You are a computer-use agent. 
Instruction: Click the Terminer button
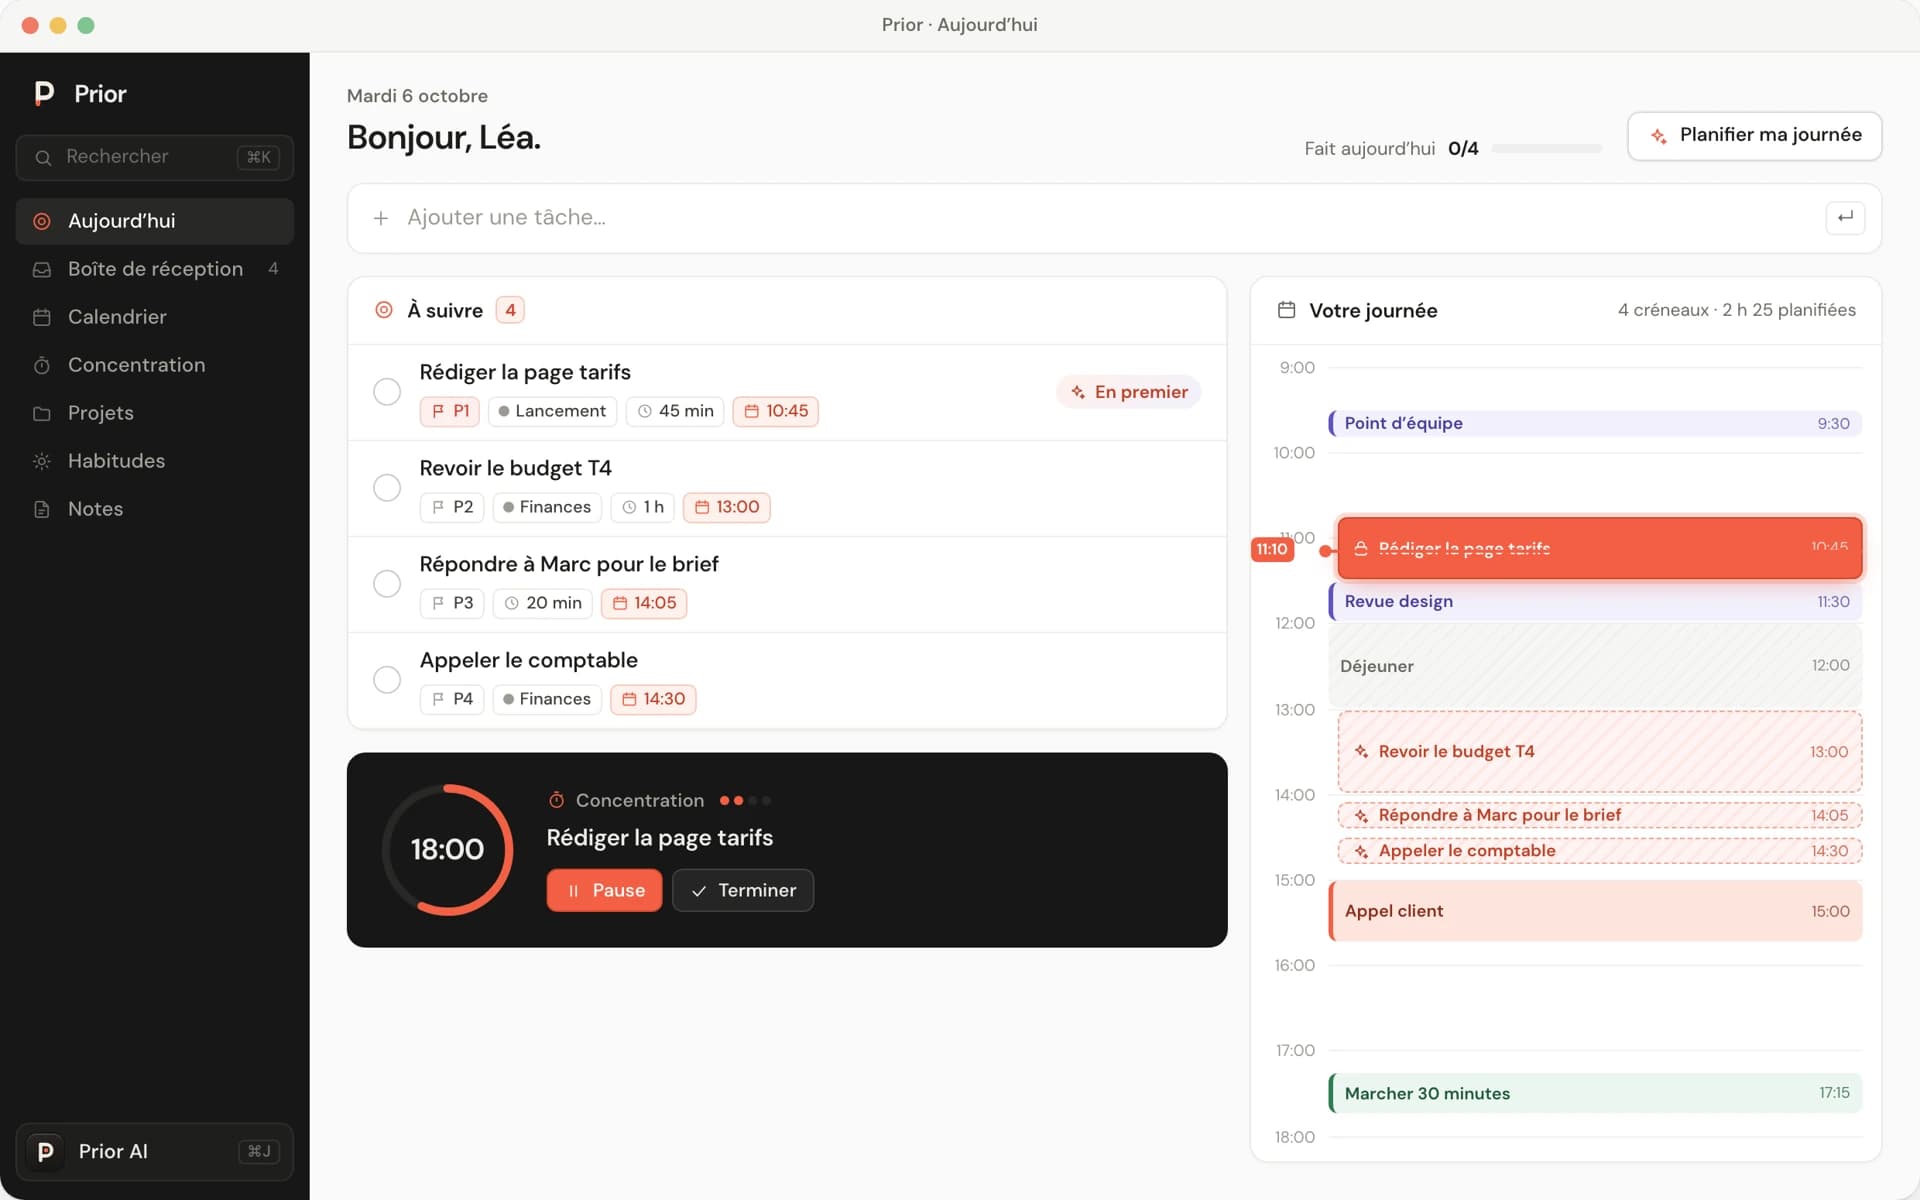click(x=743, y=890)
